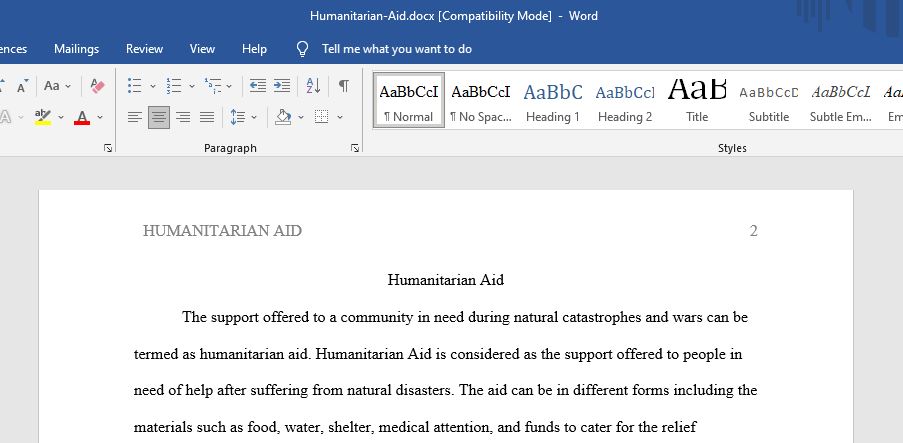Open the Mailings tab

point(77,49)
